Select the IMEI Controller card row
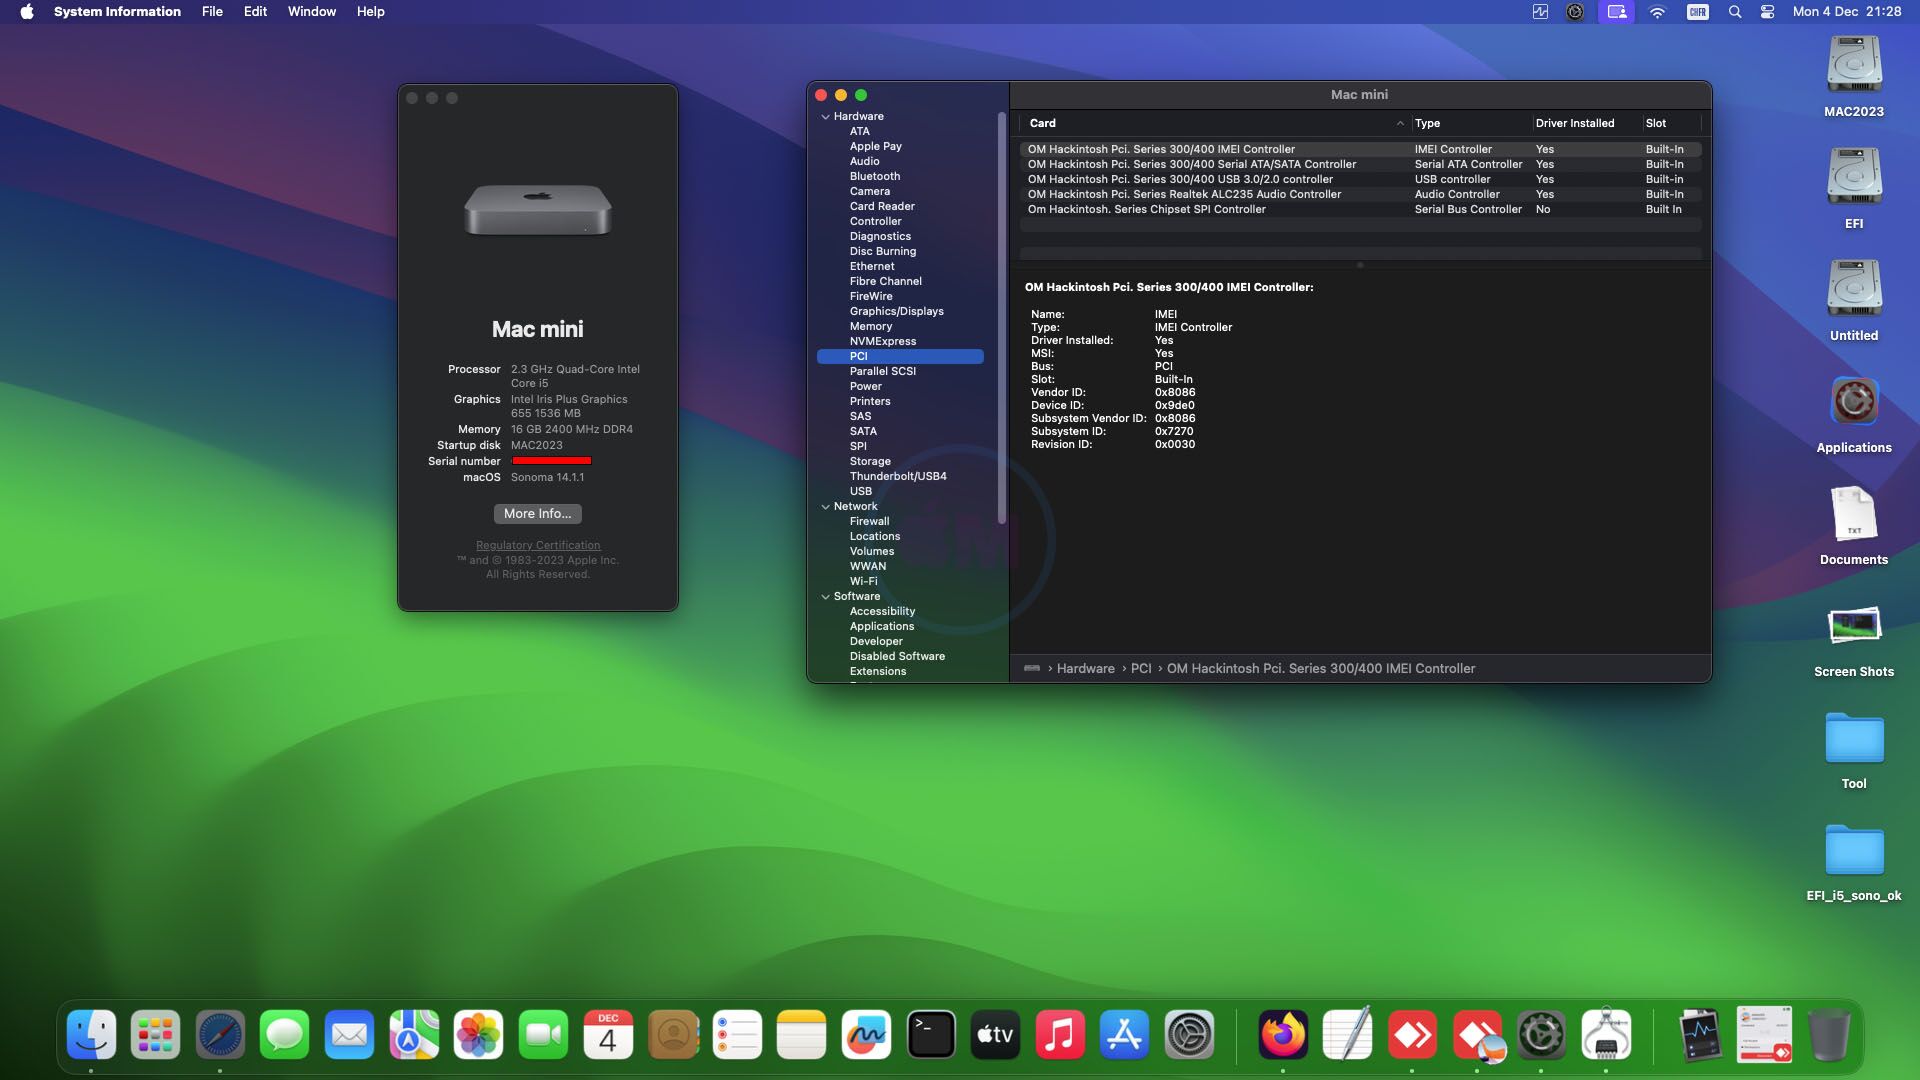This screenshot has width=1920, height=1080. [1360, 150]
